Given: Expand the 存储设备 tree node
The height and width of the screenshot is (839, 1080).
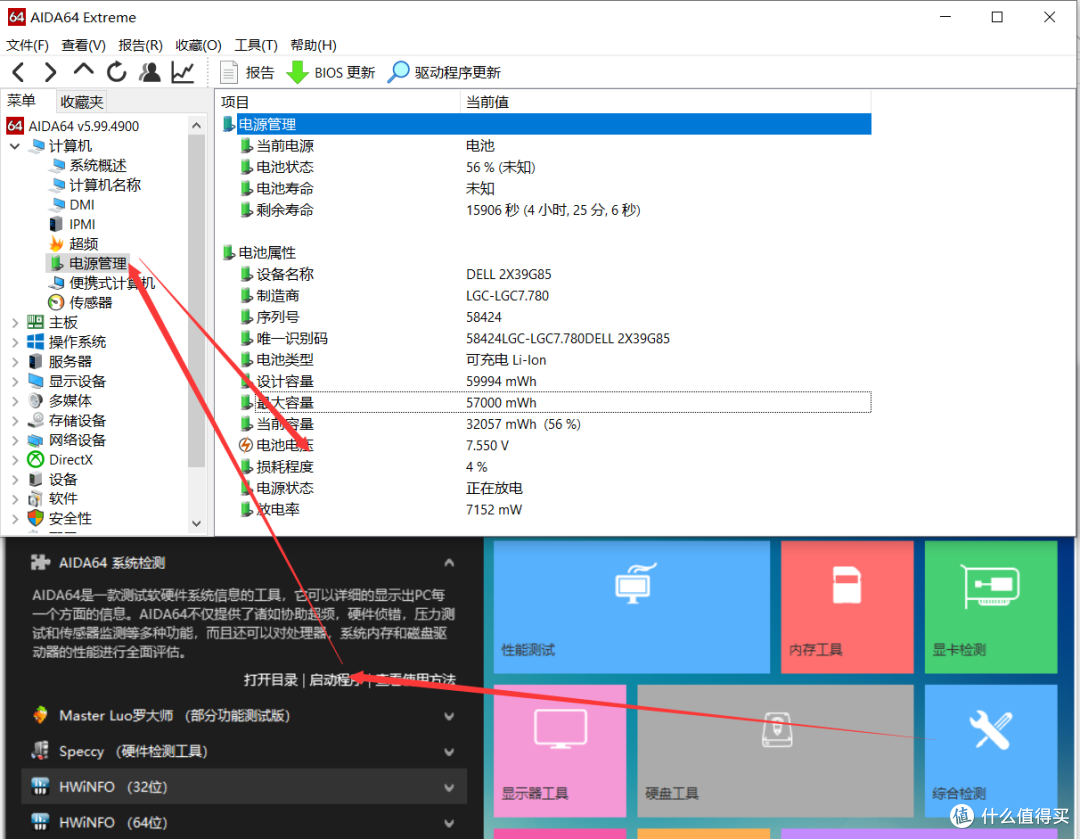Looking at the screenshot, I should (x=14, y=421).
